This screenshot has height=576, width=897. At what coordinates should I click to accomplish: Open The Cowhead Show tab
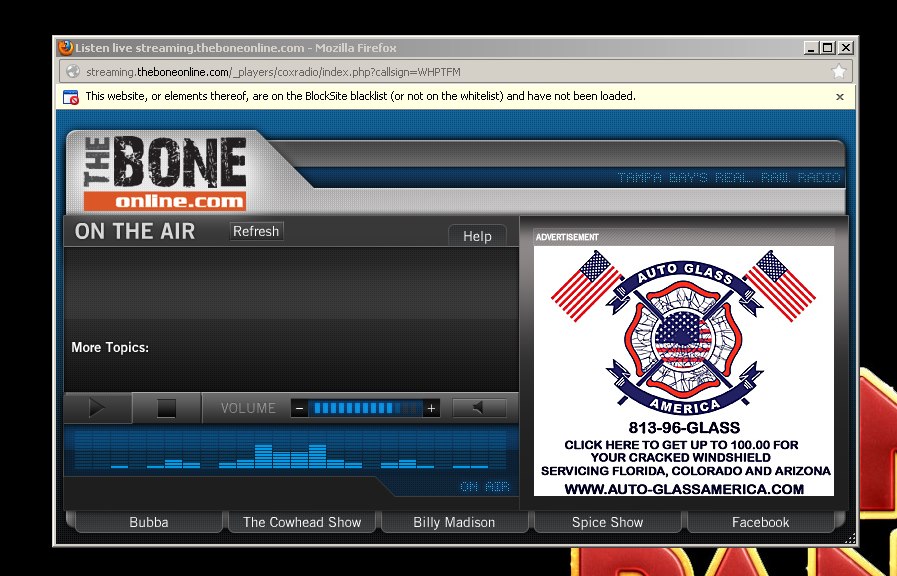point(302,522)
